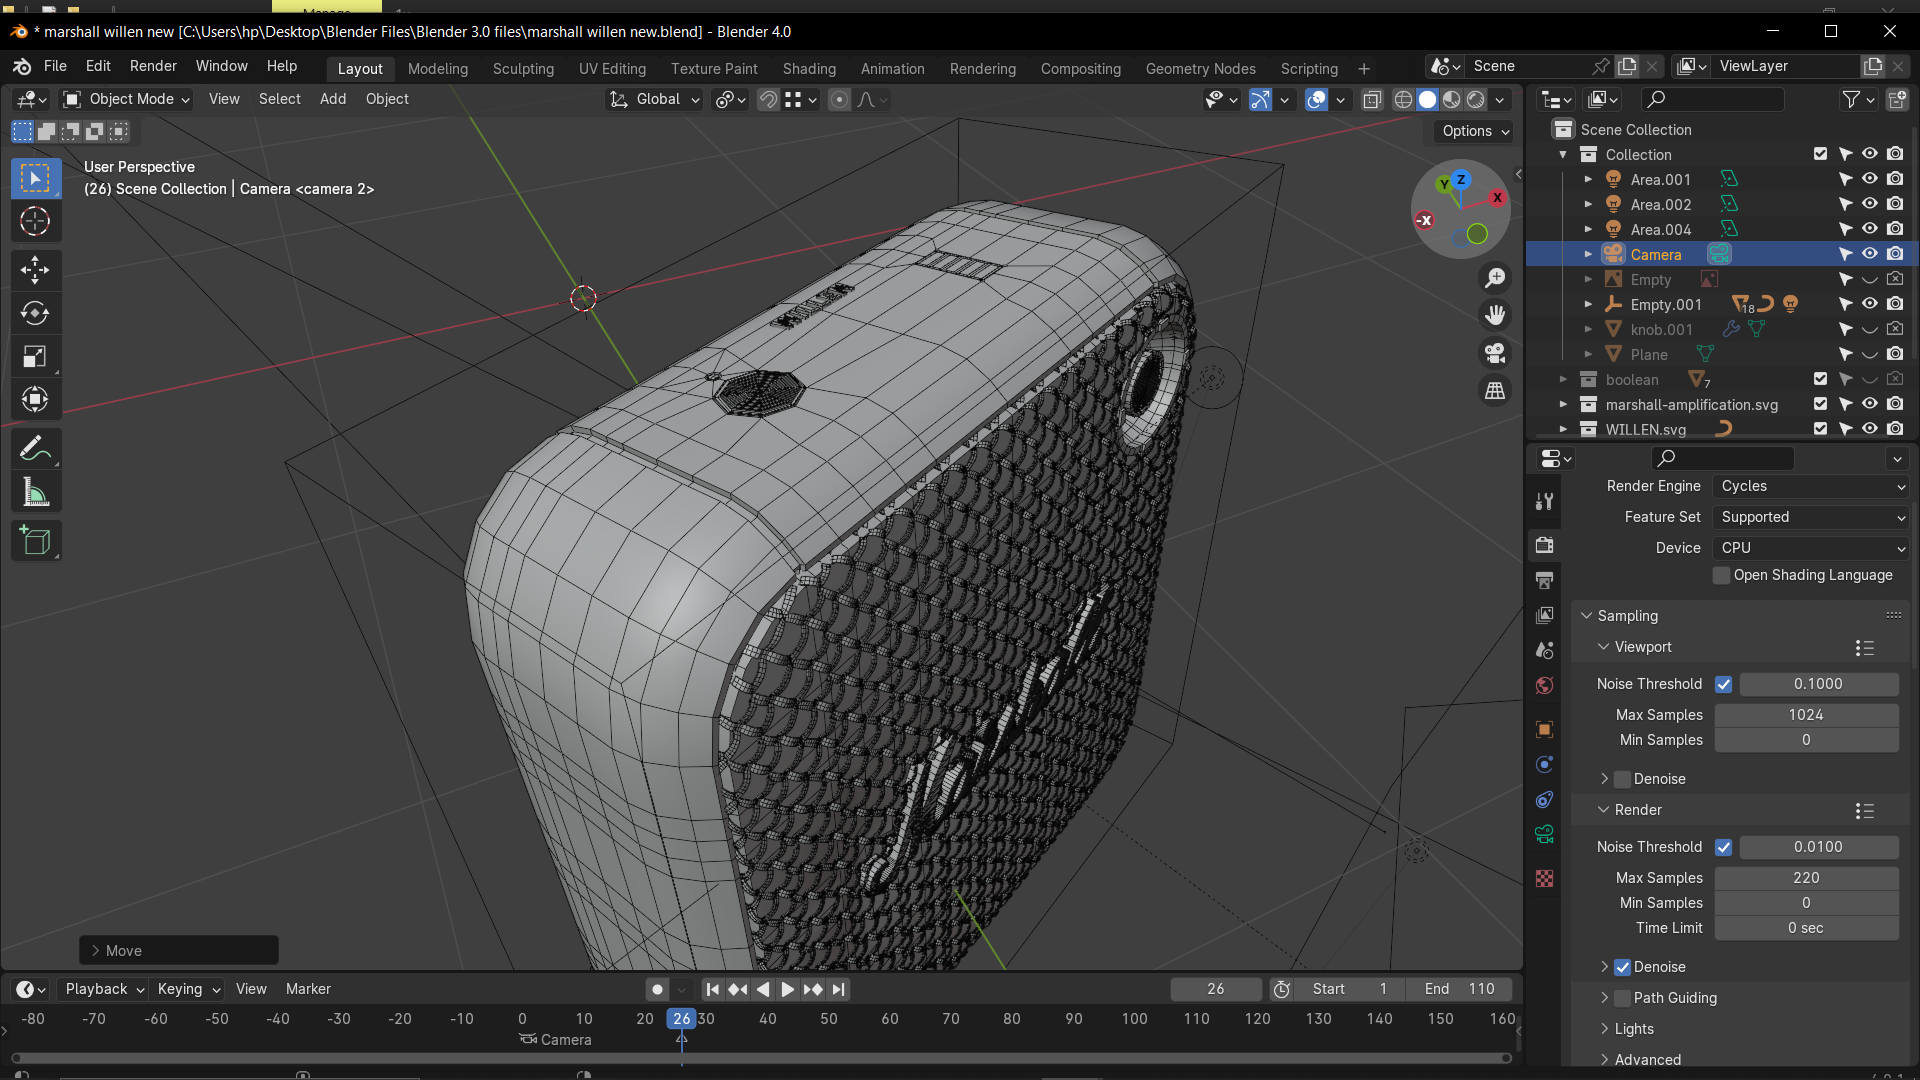The width and height of the screenshot is (1920, 1080).
Task: Enable viewport Denoise checkbox
Action: [x=1622, y=779]
